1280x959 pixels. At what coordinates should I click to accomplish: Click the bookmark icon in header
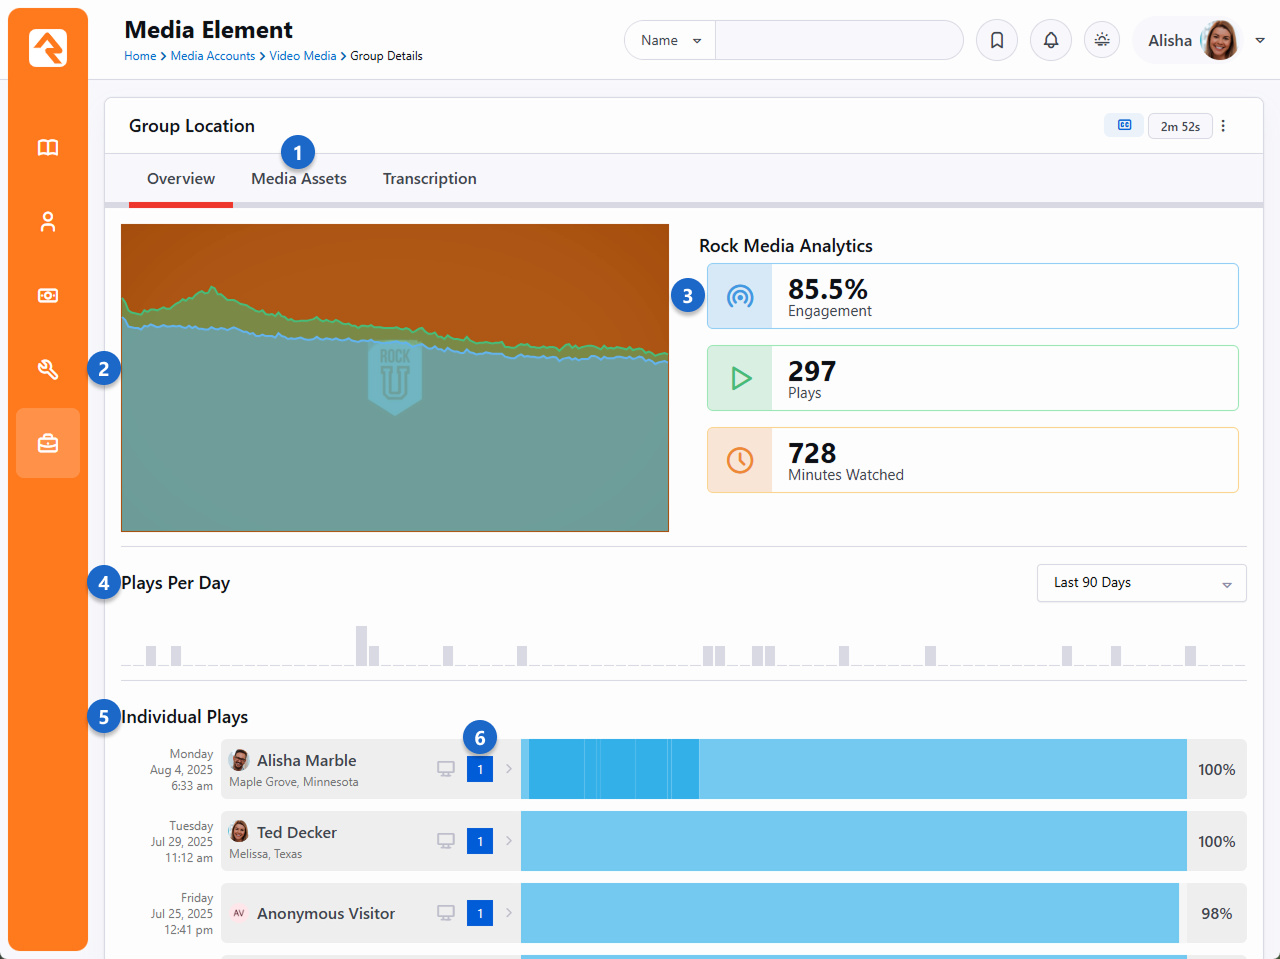[x=997, y=41]
